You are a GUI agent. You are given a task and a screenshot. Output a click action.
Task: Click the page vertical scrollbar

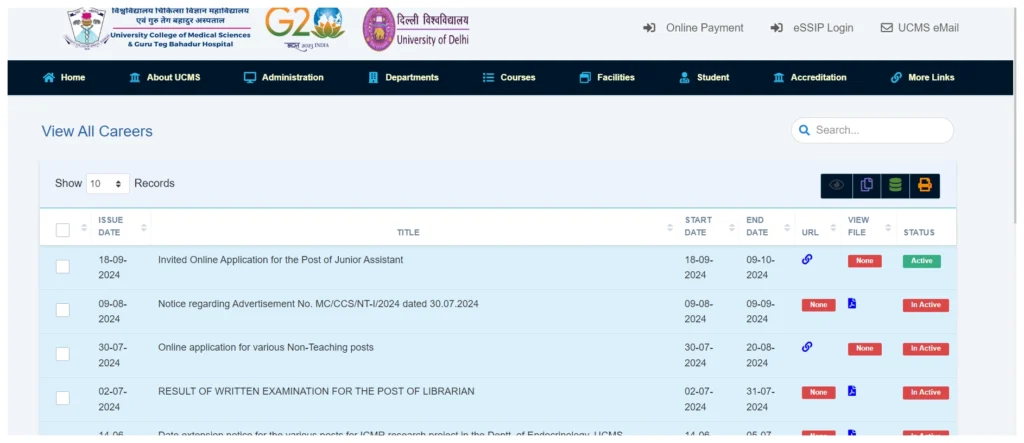tap(1017, 118)
